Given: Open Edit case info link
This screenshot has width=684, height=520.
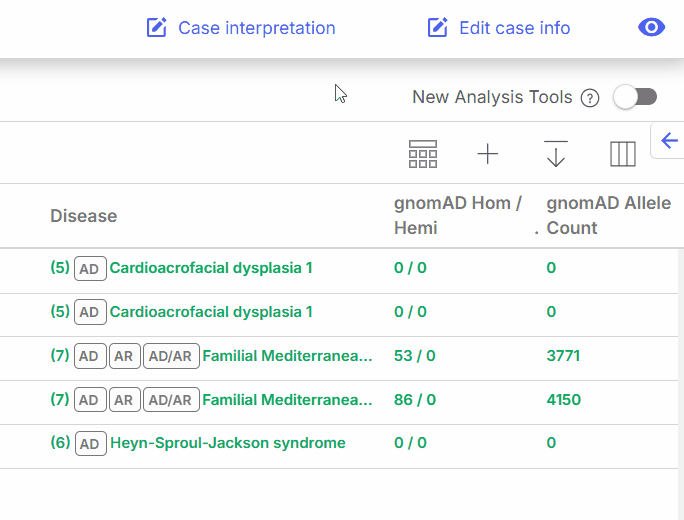Looking at the screenshot, I should [x=514, y=28].
